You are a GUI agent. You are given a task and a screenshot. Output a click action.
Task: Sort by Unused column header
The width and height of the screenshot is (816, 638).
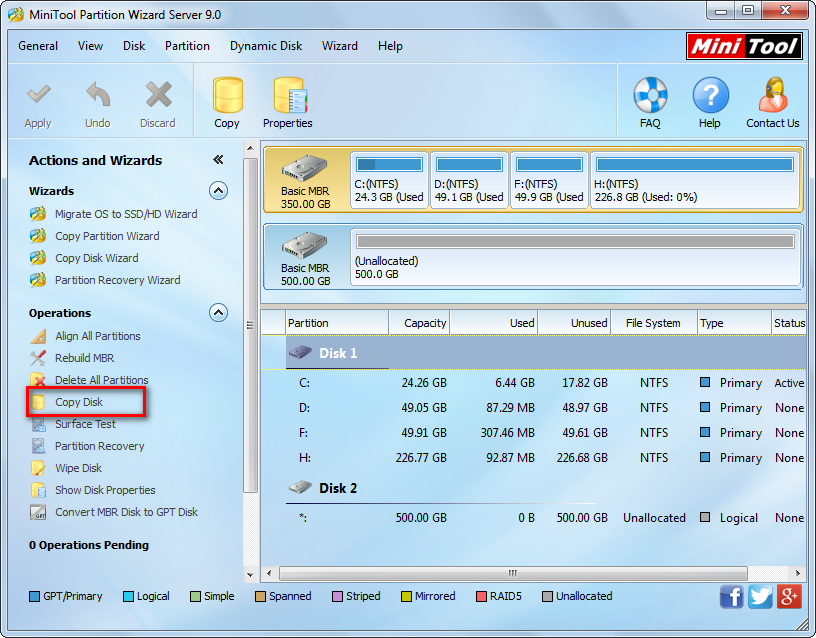tap(575, 323)
